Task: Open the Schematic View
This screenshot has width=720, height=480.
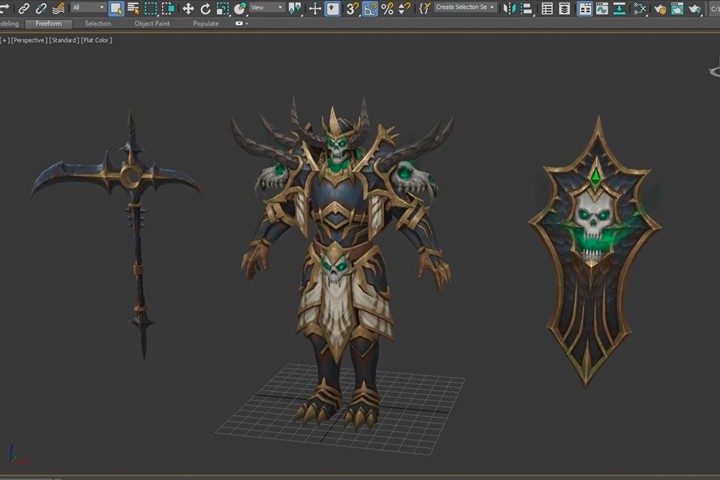Action: (640, 8)
